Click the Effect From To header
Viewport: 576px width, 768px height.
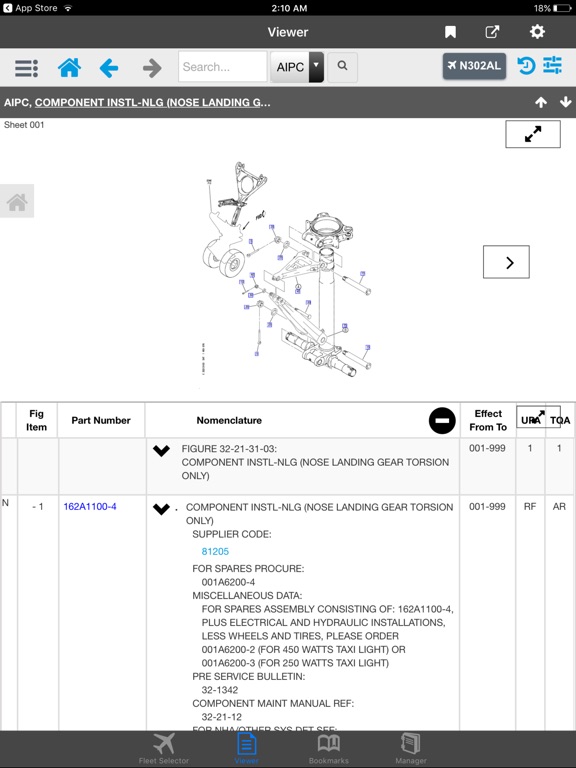(488, 420)
